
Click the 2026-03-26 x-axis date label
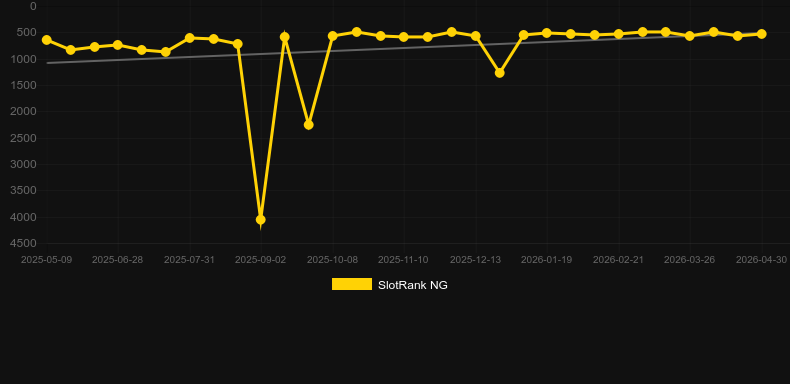point(689,260)
